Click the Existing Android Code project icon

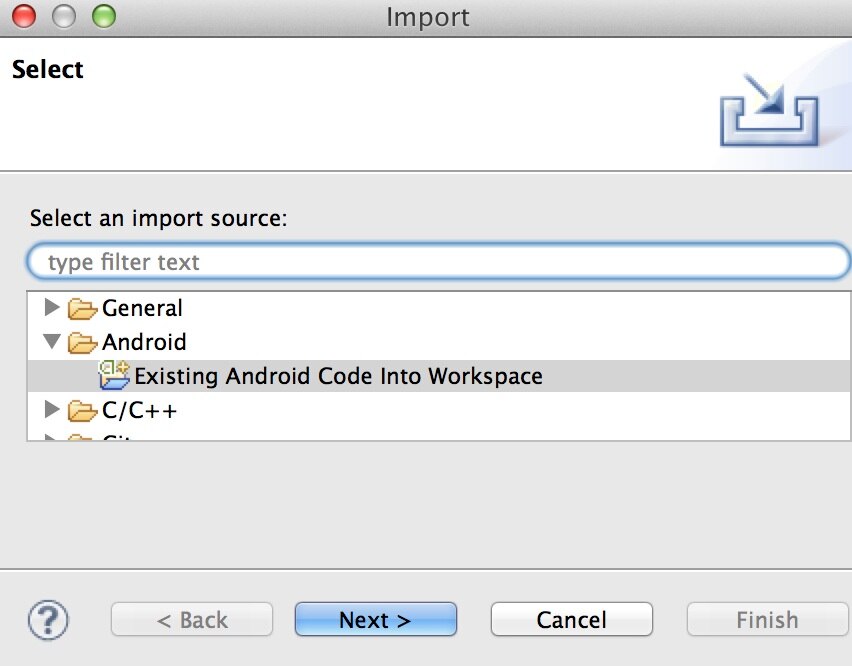click(114, 377)
